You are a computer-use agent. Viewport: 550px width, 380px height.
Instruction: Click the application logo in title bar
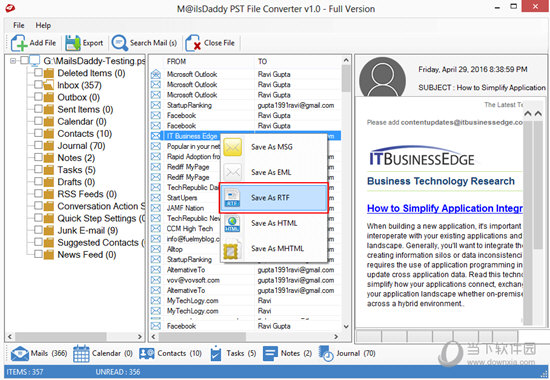click(11, 7)
